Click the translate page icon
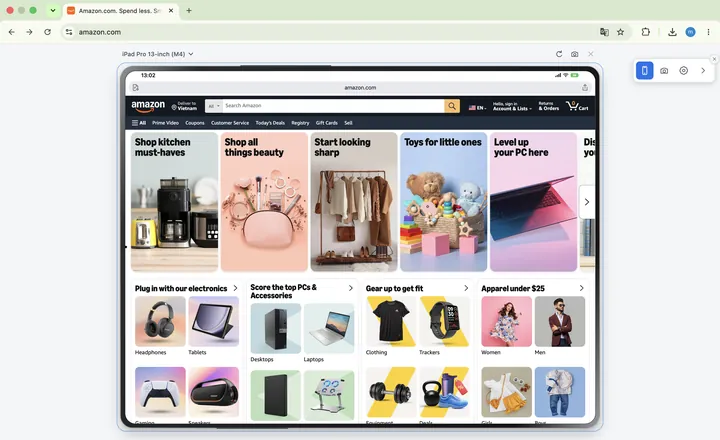Screen dimensions: 720x440 pos(604,32)
